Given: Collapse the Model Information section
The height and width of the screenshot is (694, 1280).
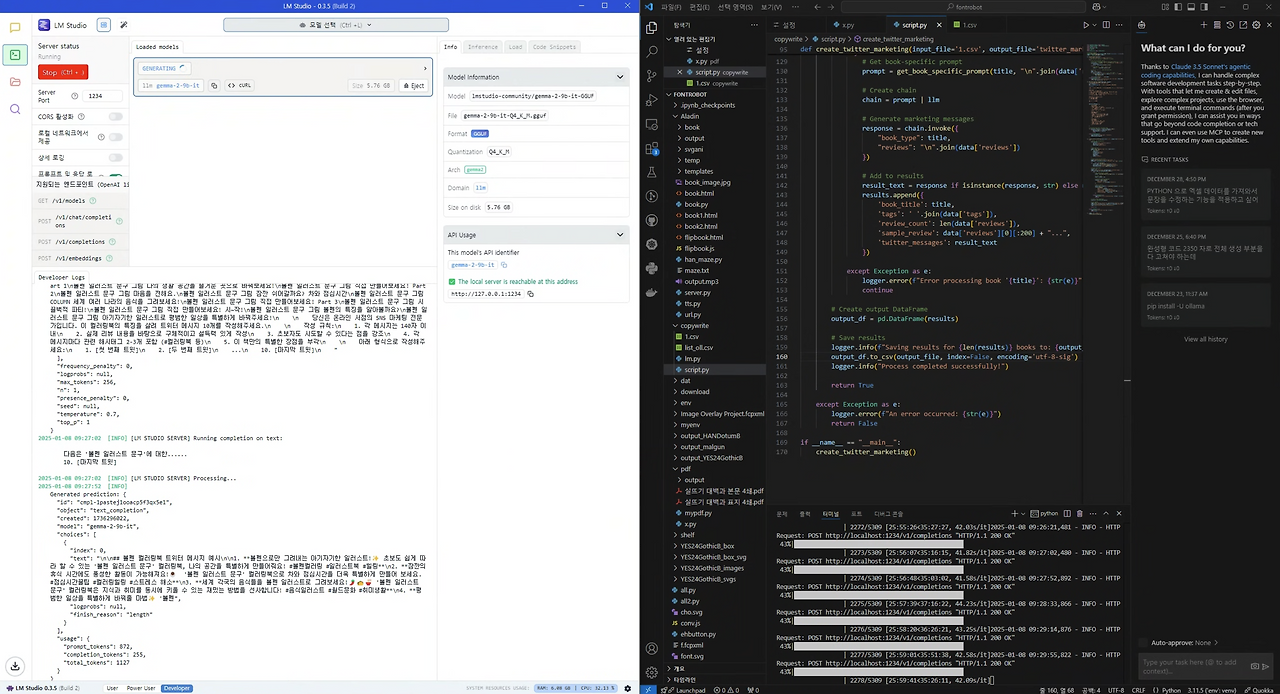Looking at the screenshot, I should (x=620, y=76).
